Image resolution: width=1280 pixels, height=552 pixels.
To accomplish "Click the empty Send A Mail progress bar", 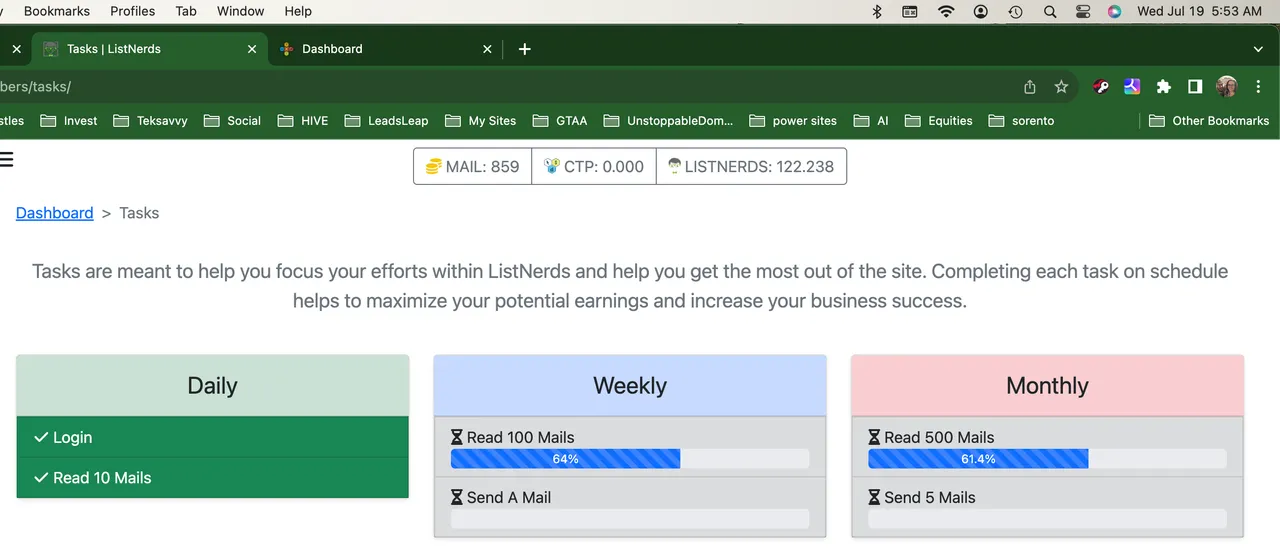I will coord(630,519).
